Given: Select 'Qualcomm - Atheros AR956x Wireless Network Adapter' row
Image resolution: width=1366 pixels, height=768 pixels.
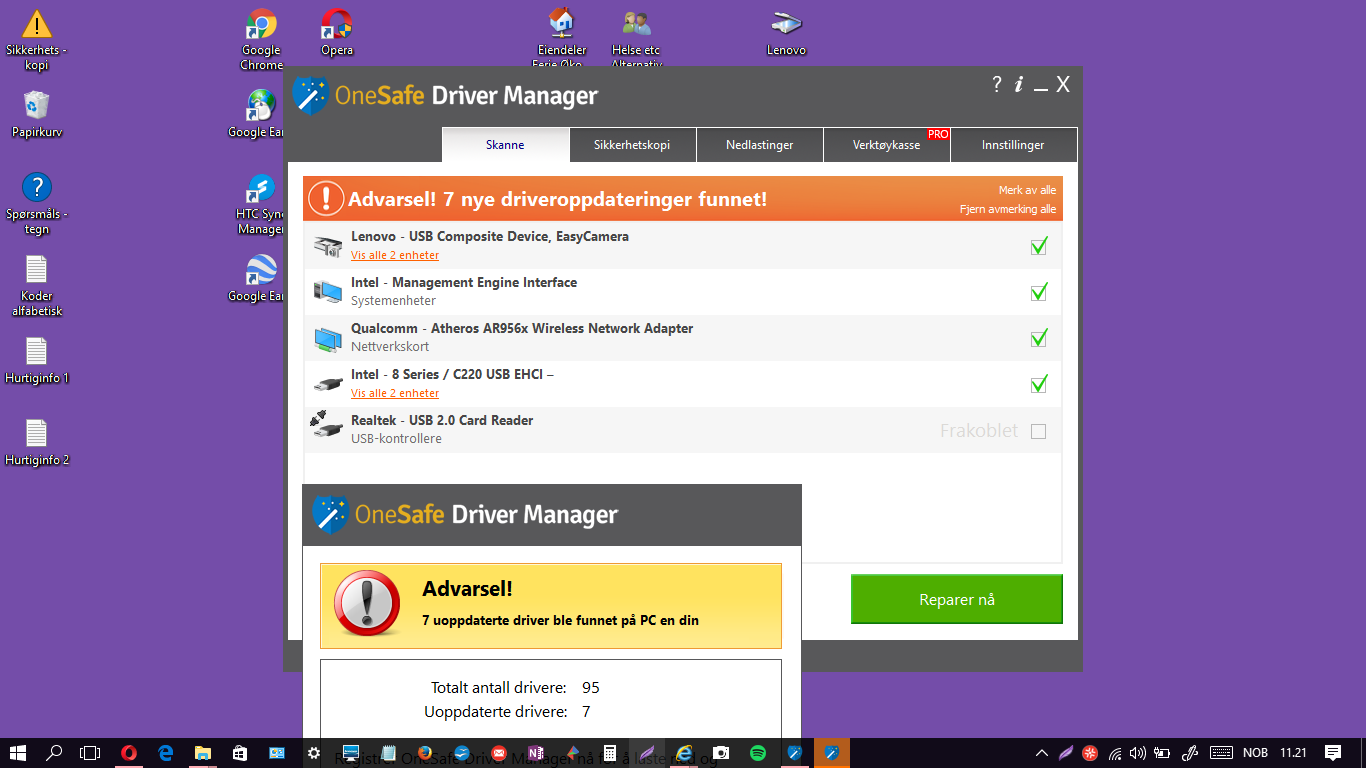Looking at the screenshot, I should pyautogui.click(x=682, y=338).
